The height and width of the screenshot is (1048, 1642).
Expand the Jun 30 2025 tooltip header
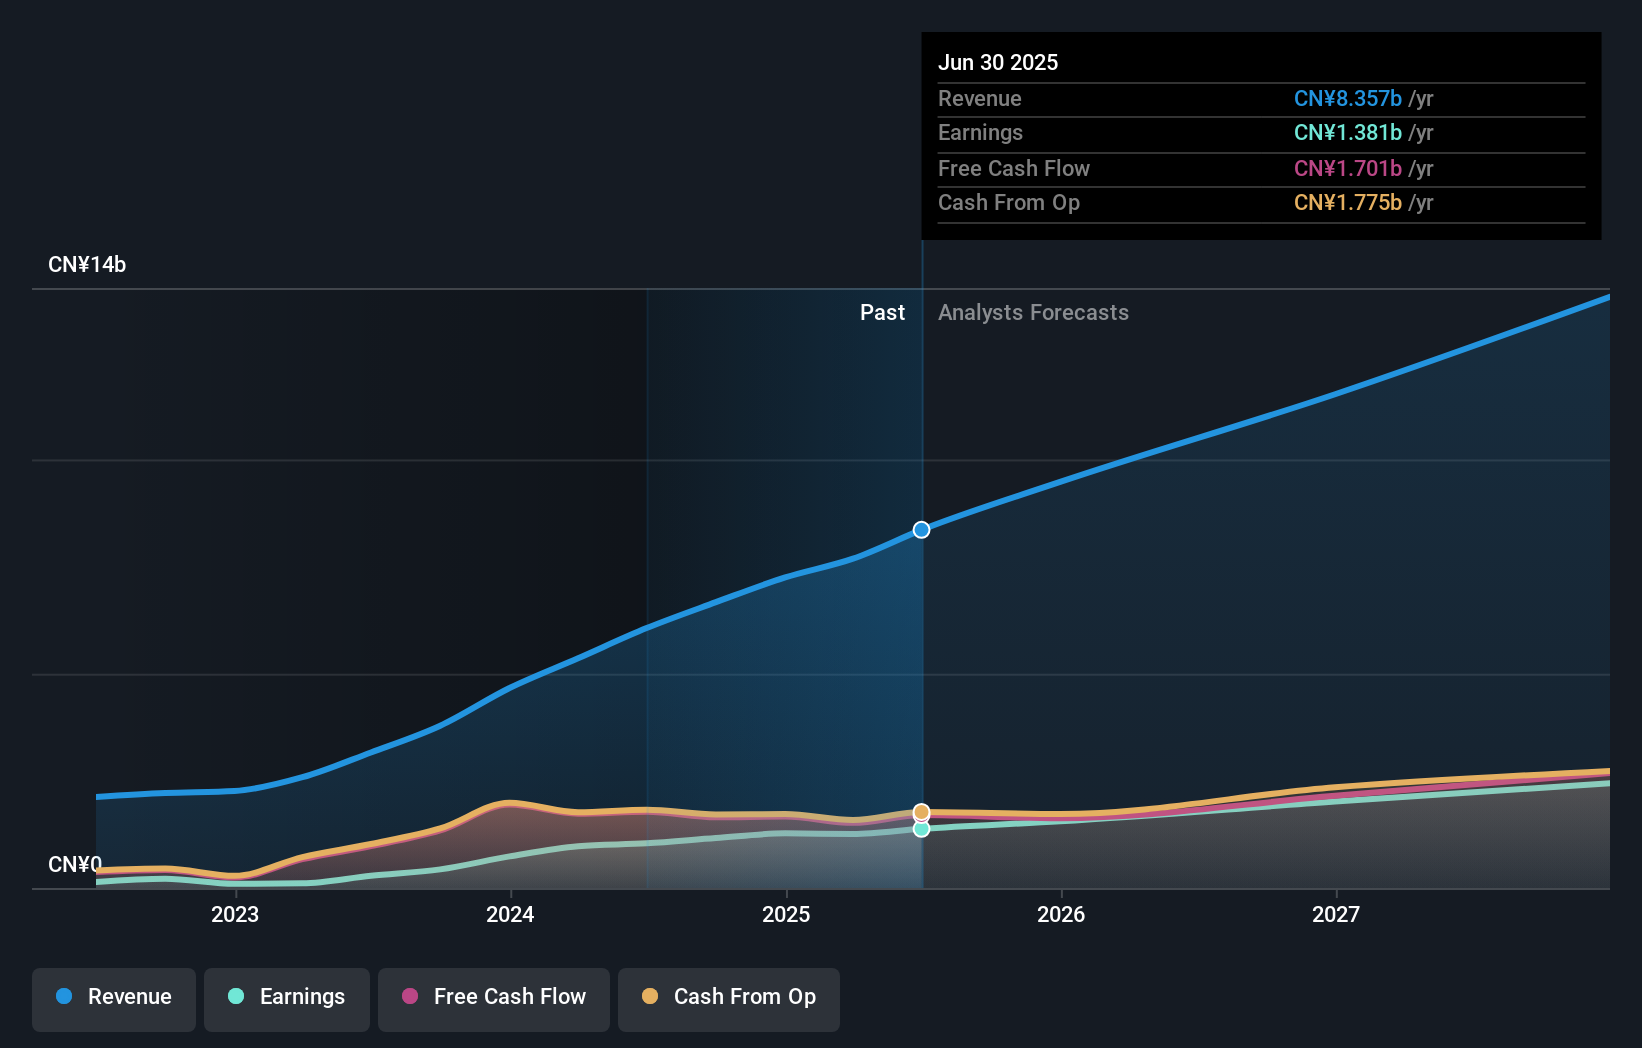pyautogui.click(x=998, y=62)
